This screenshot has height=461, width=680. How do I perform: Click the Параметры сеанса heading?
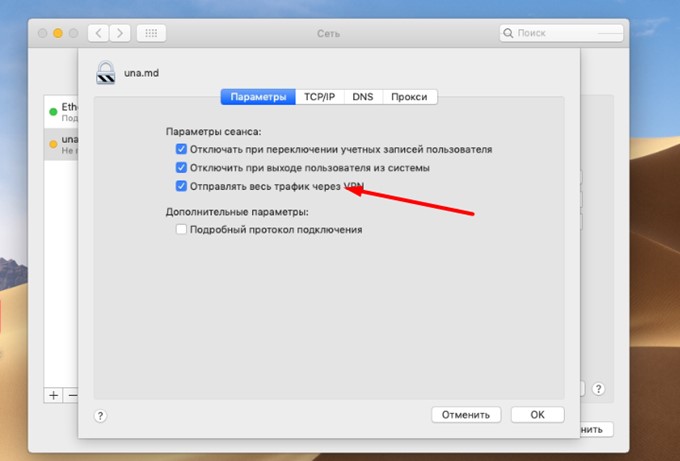pos(213,131)
